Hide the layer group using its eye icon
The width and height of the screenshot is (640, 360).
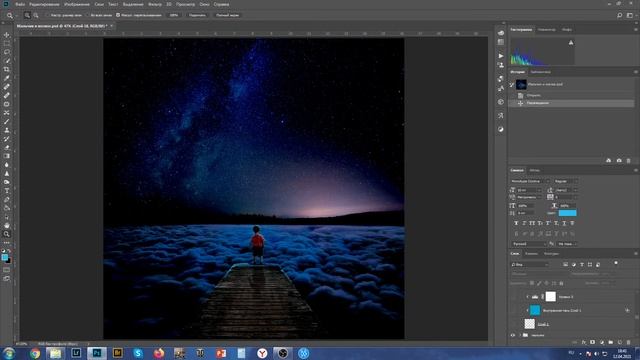tap(513, 335)
